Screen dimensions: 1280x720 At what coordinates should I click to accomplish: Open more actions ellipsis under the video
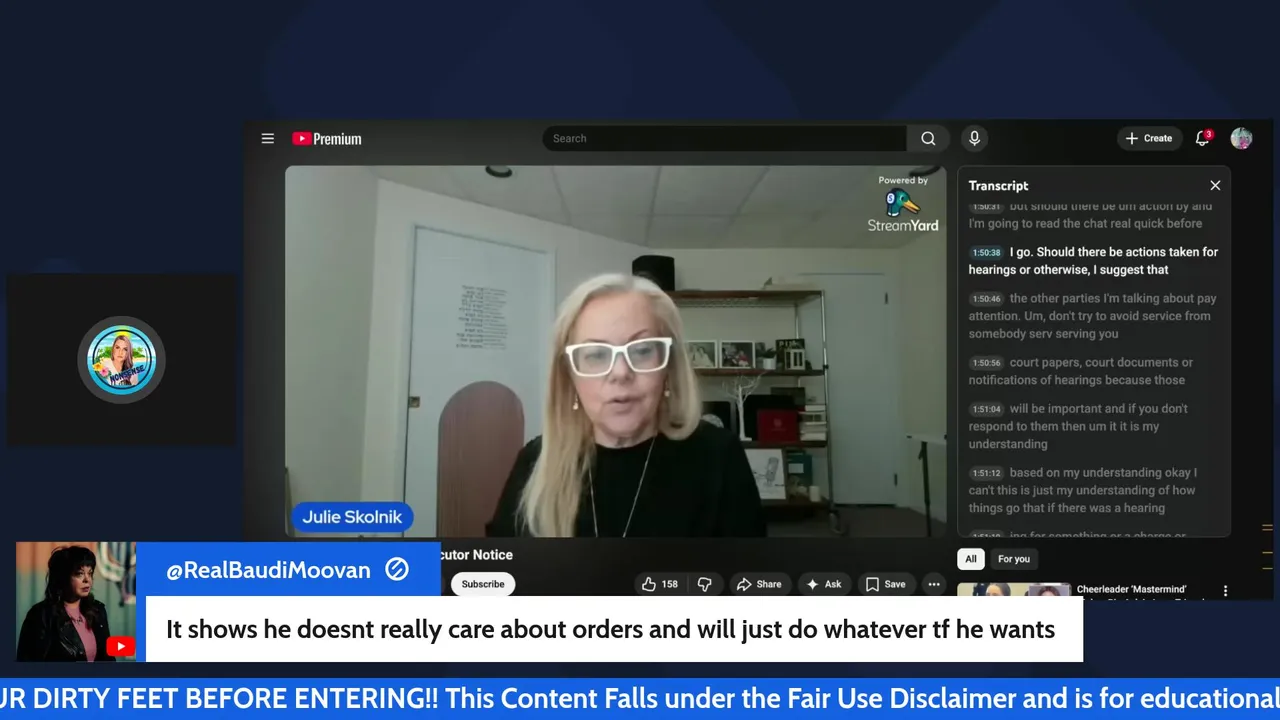[x=933, y=584]
